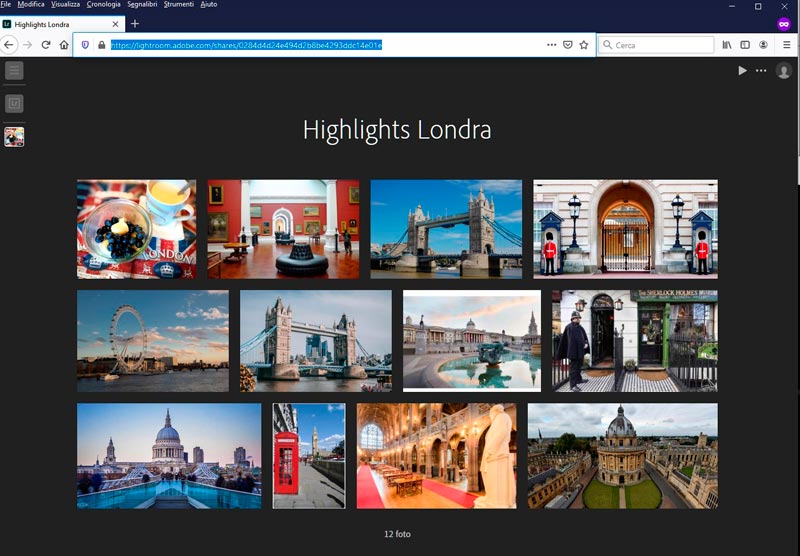Click the Lightroom user profile avatar
800x556 pixels.
pos(784,71)
